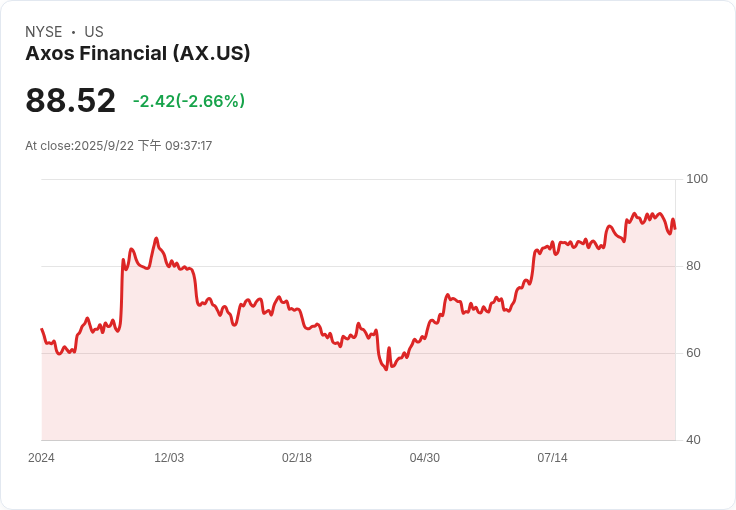736x510 pixels.
Task: Select the 07/14 x-axis date label
Action: click(x=552, y=458)
